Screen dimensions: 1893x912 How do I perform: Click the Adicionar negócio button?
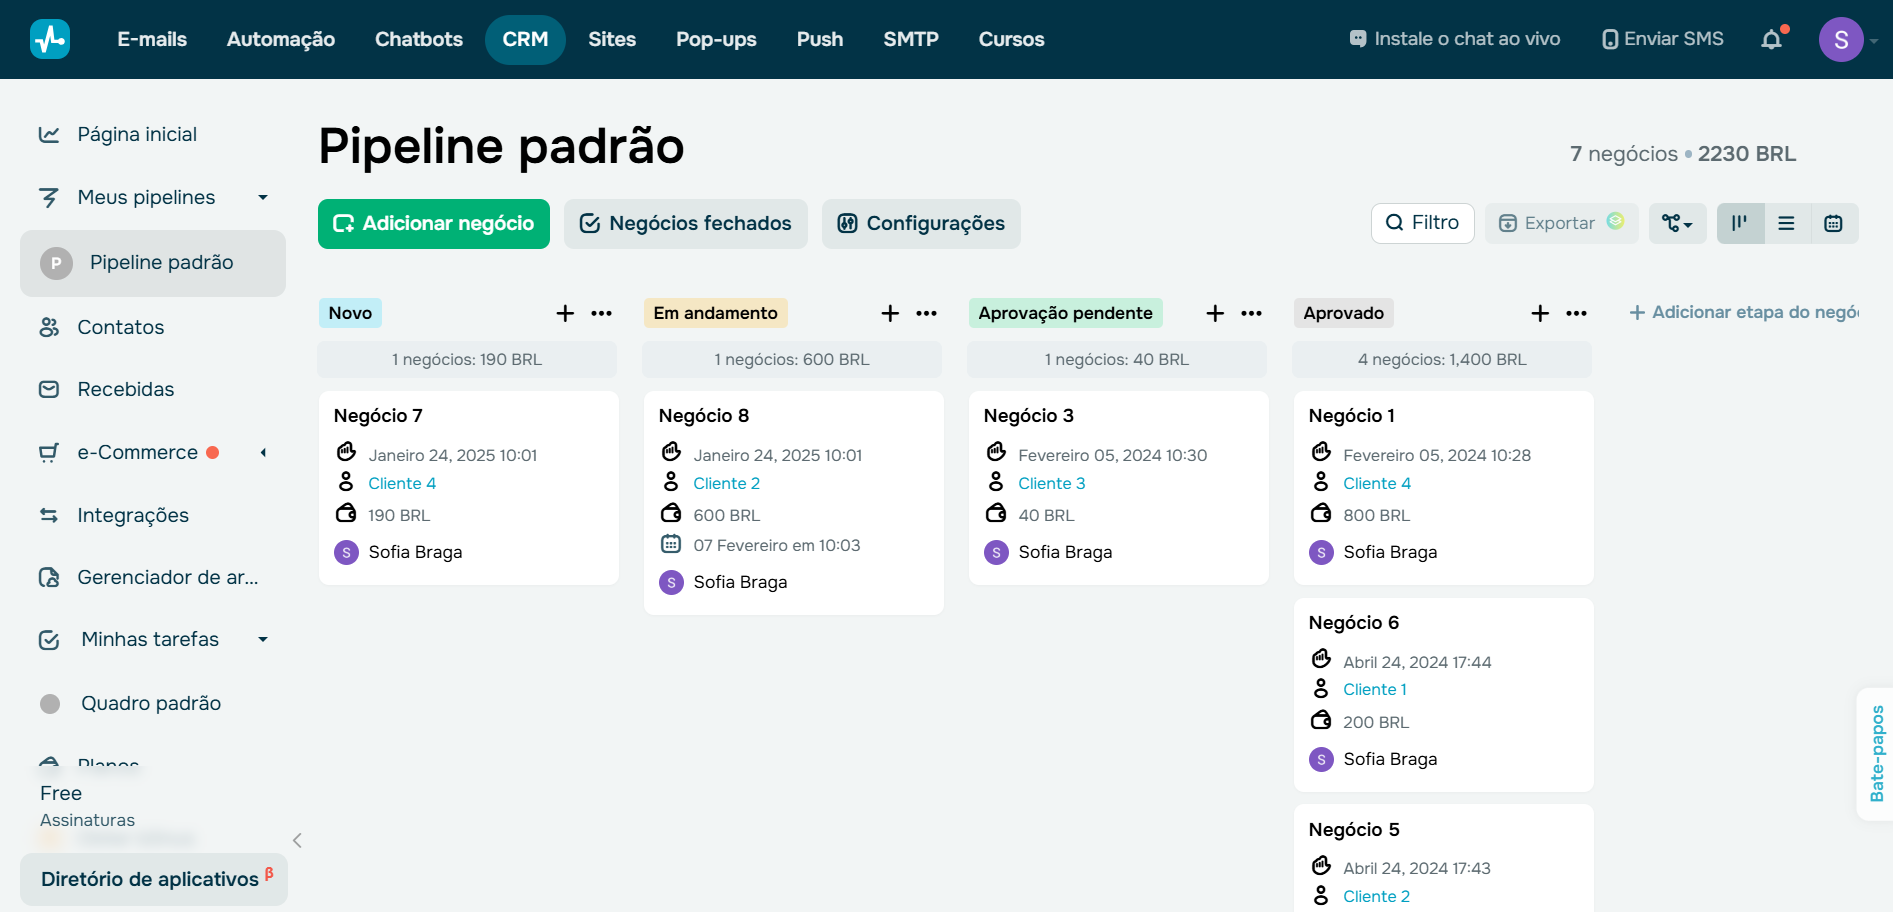433,223
